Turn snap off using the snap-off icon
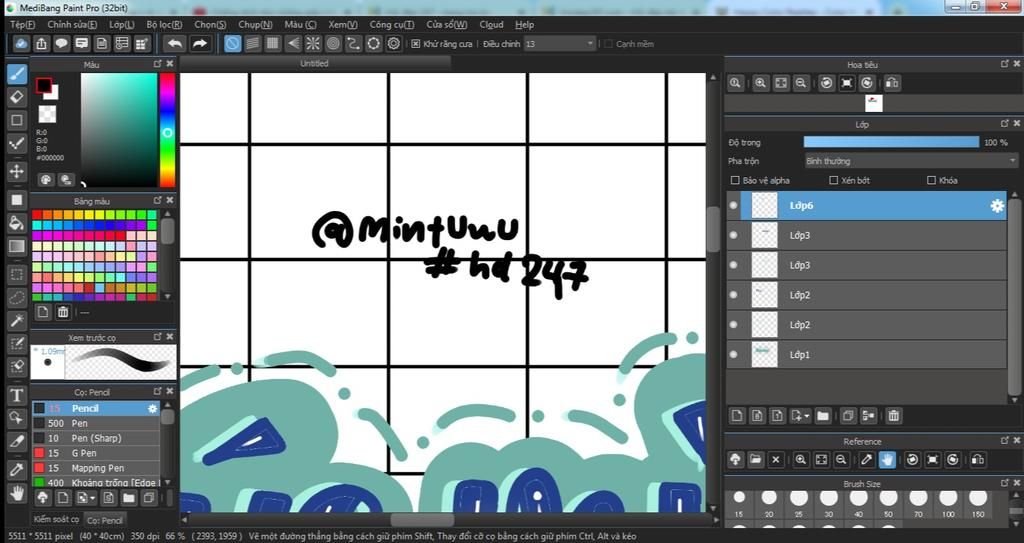The width and height of the screenshot is (1024, 543). [x=232, y=44]
